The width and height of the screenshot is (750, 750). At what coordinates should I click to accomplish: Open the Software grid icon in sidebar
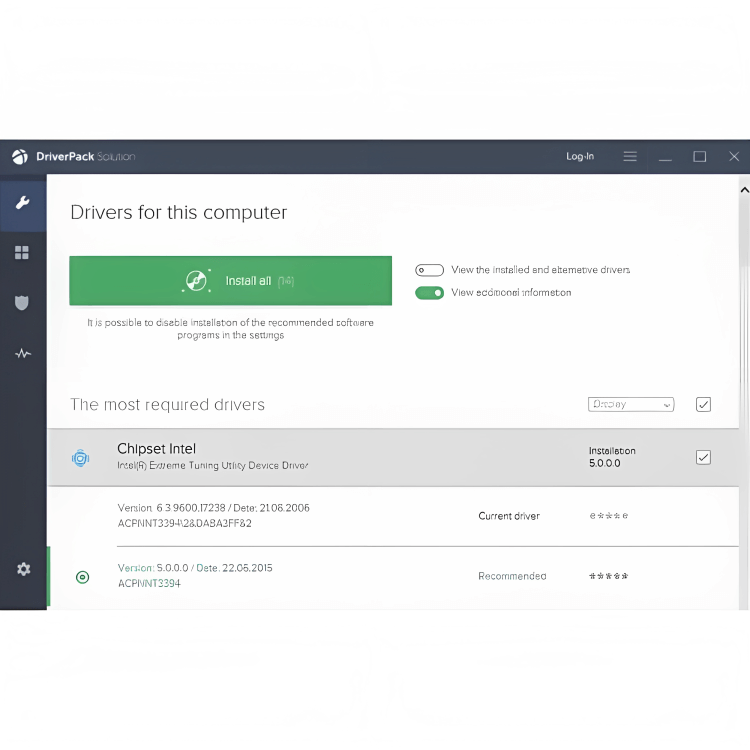coord(22,253)
